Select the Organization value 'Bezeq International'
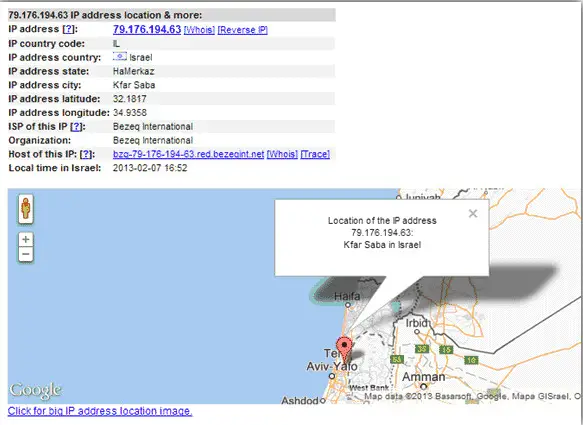Screen dimensions: 583x425 pos(153,140)
